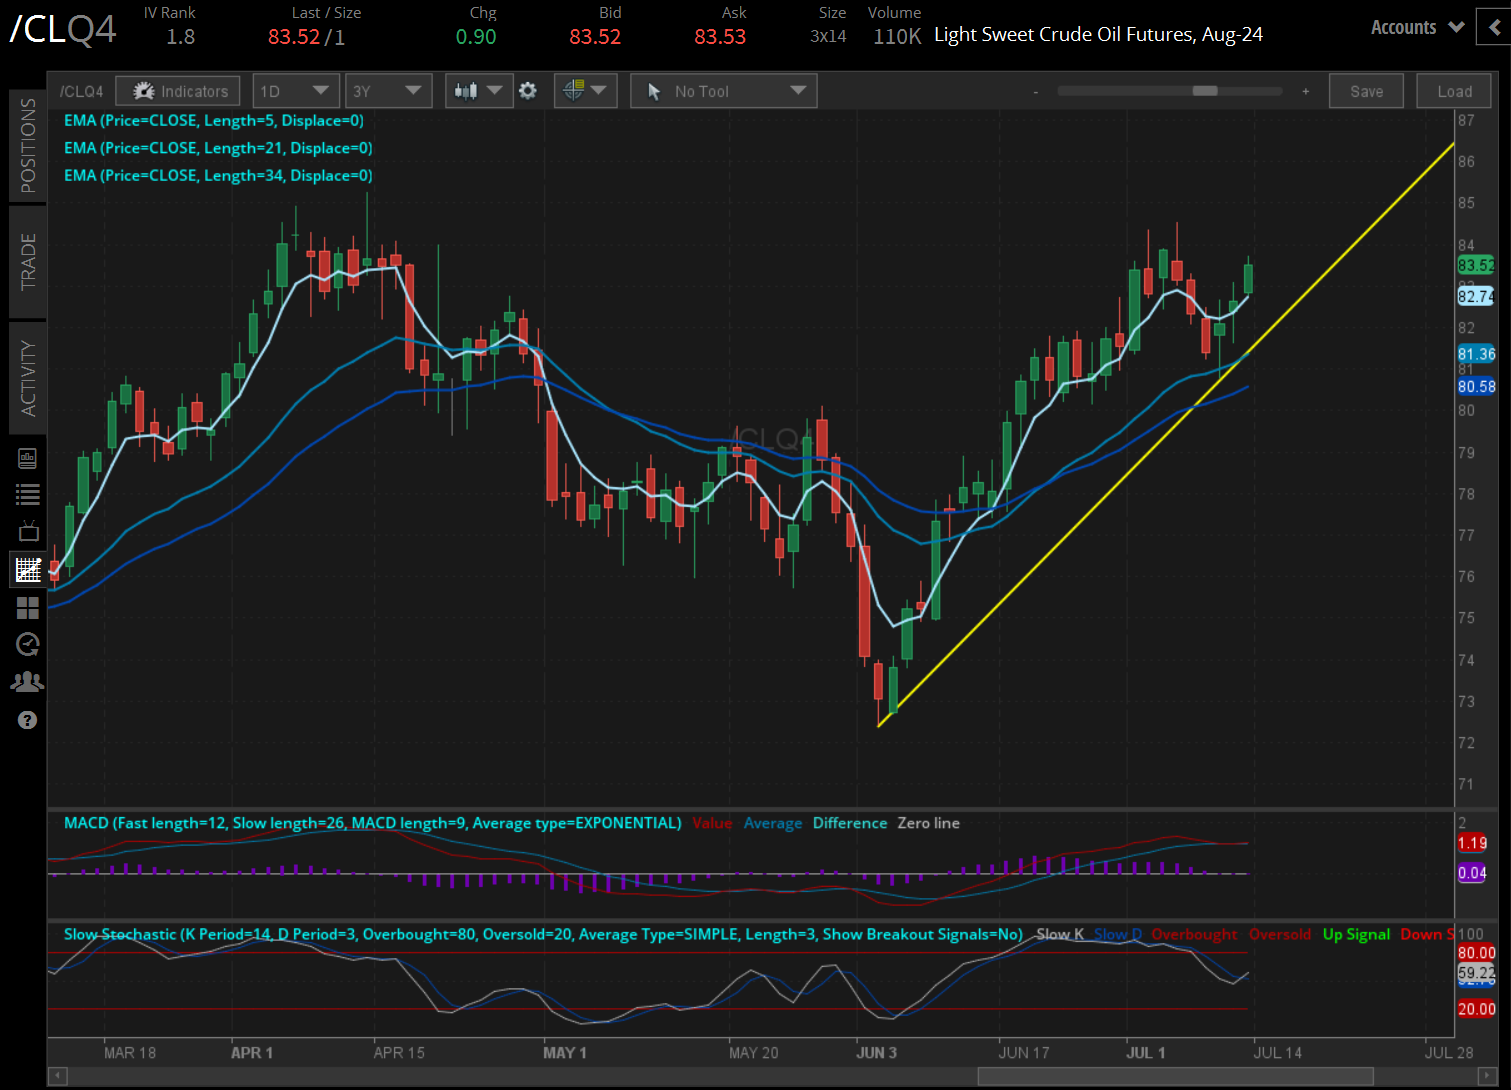Click the large /CLQ4 ticker header
The height and width of the screenshot is (1090, 1511).
point(63,29)
